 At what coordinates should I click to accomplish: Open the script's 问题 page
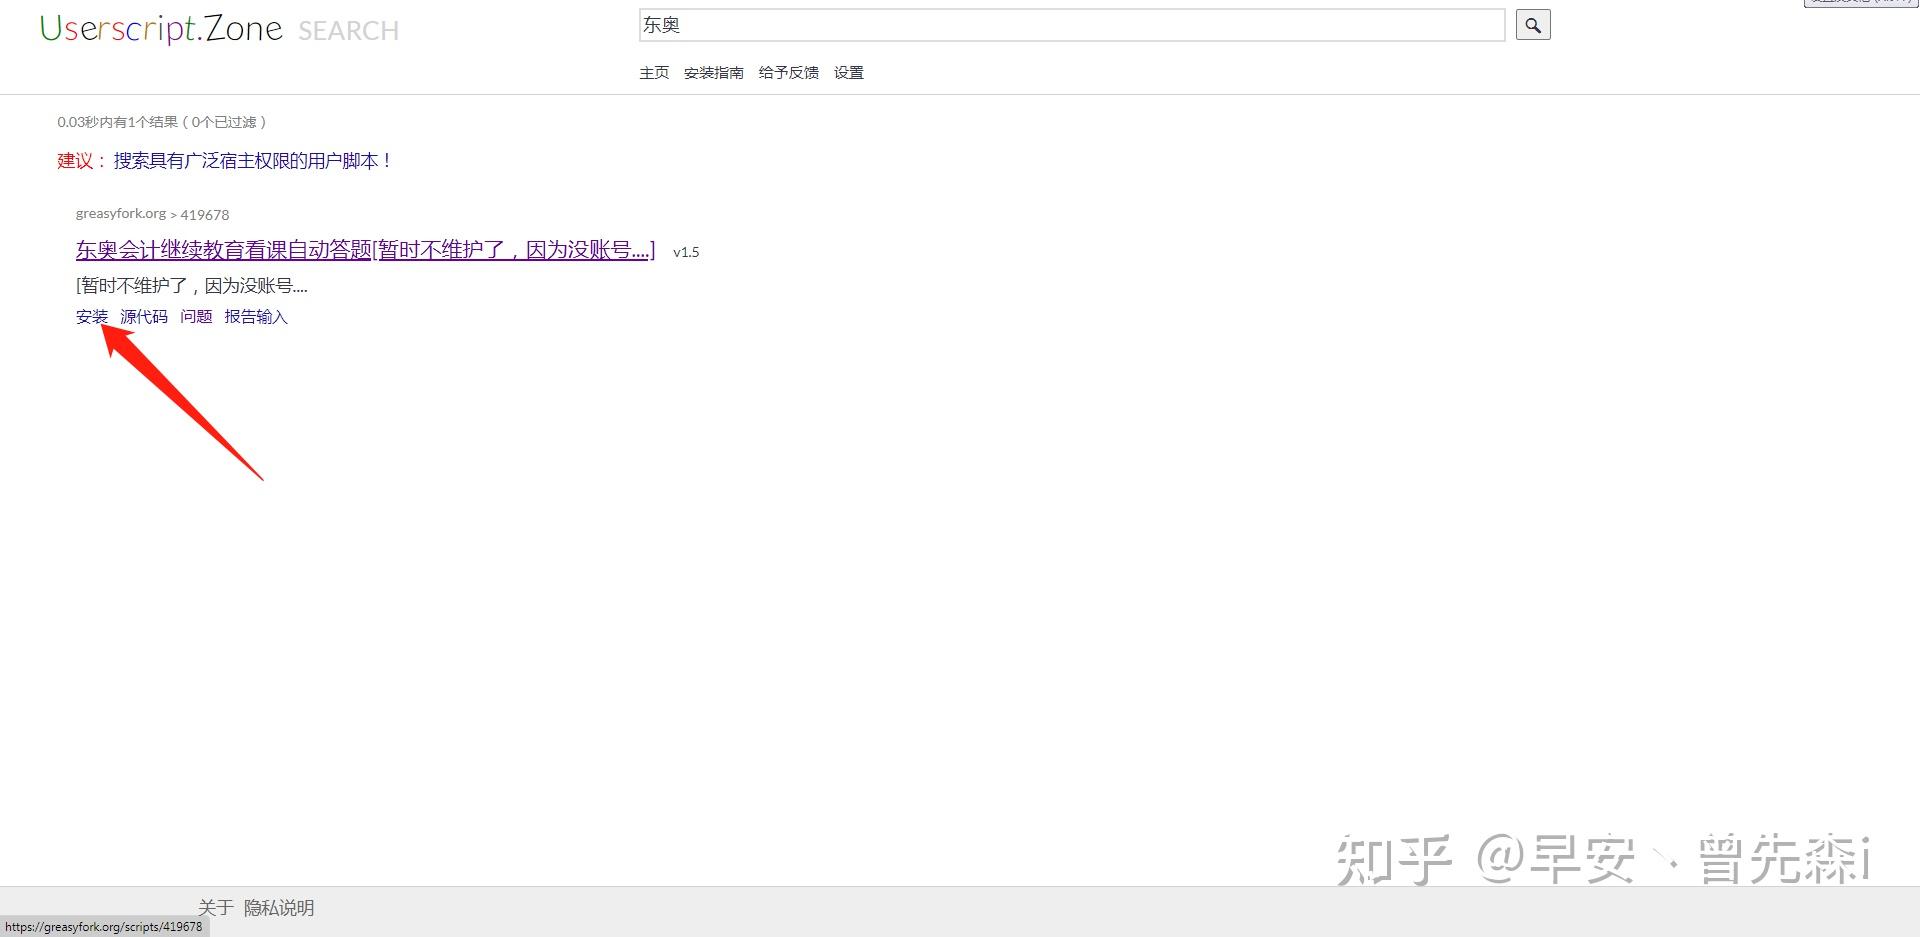[196, 317]
